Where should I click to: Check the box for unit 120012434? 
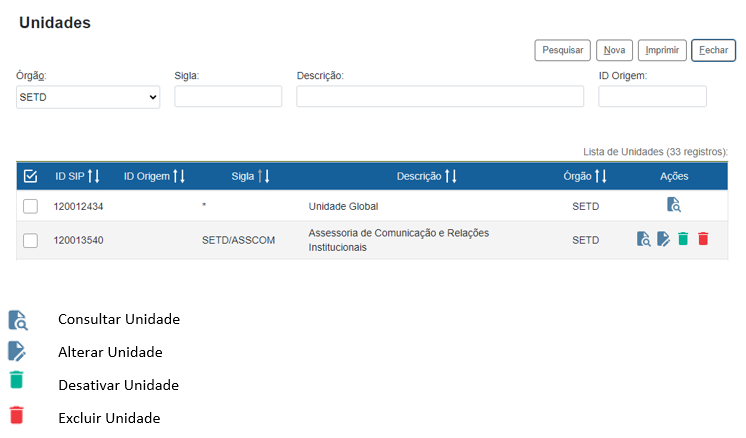click(x=30, y=206)
